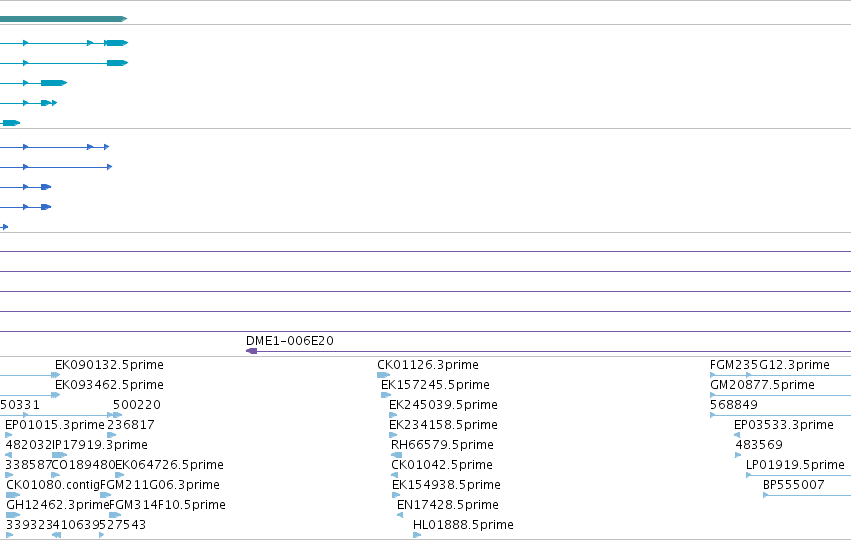Select the EK245039.5prime feature

tap(393, 415)
